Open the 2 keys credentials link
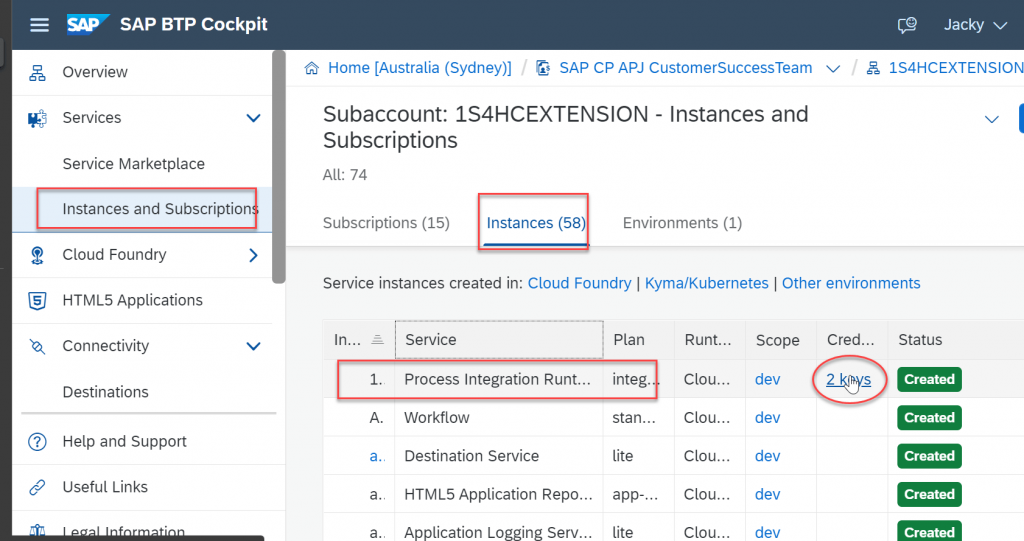This screenshot has height=541, width=1024. point(848,380)
